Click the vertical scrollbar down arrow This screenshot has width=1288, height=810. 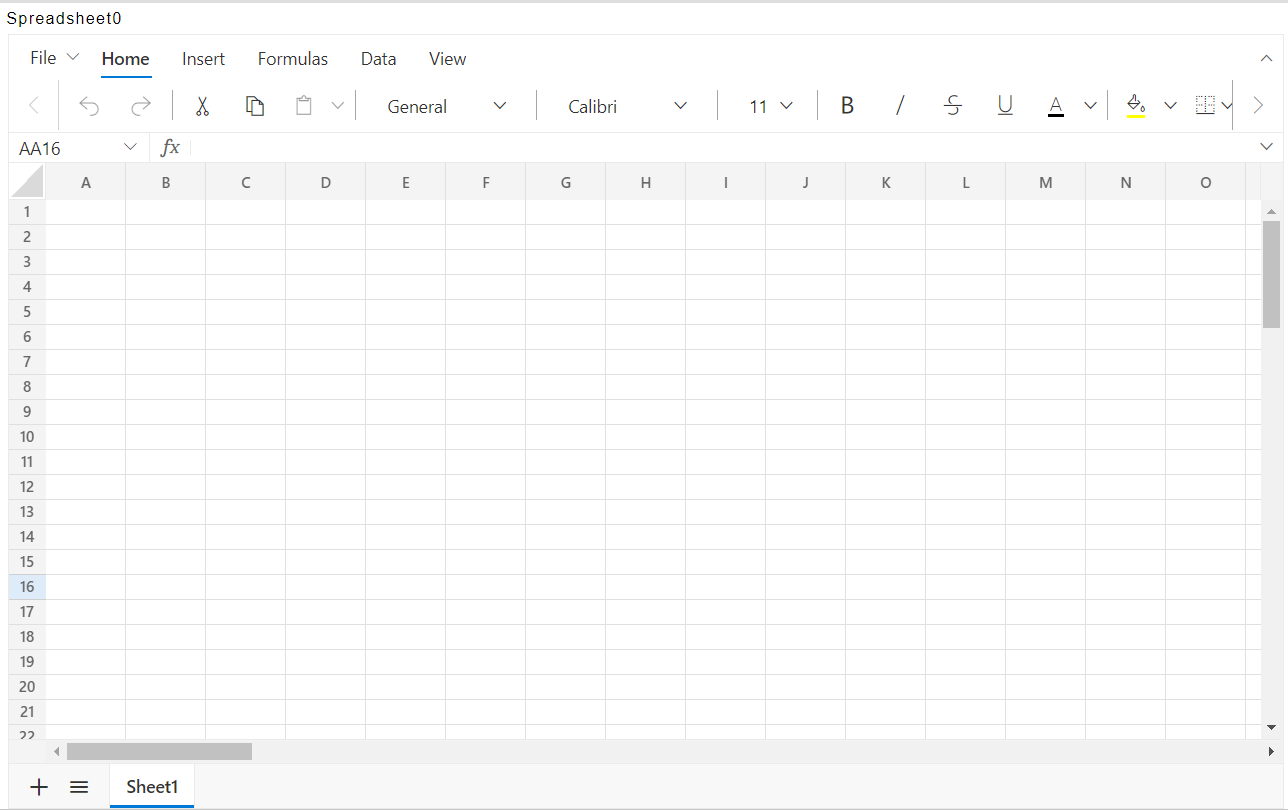(x=1272, y=727)
